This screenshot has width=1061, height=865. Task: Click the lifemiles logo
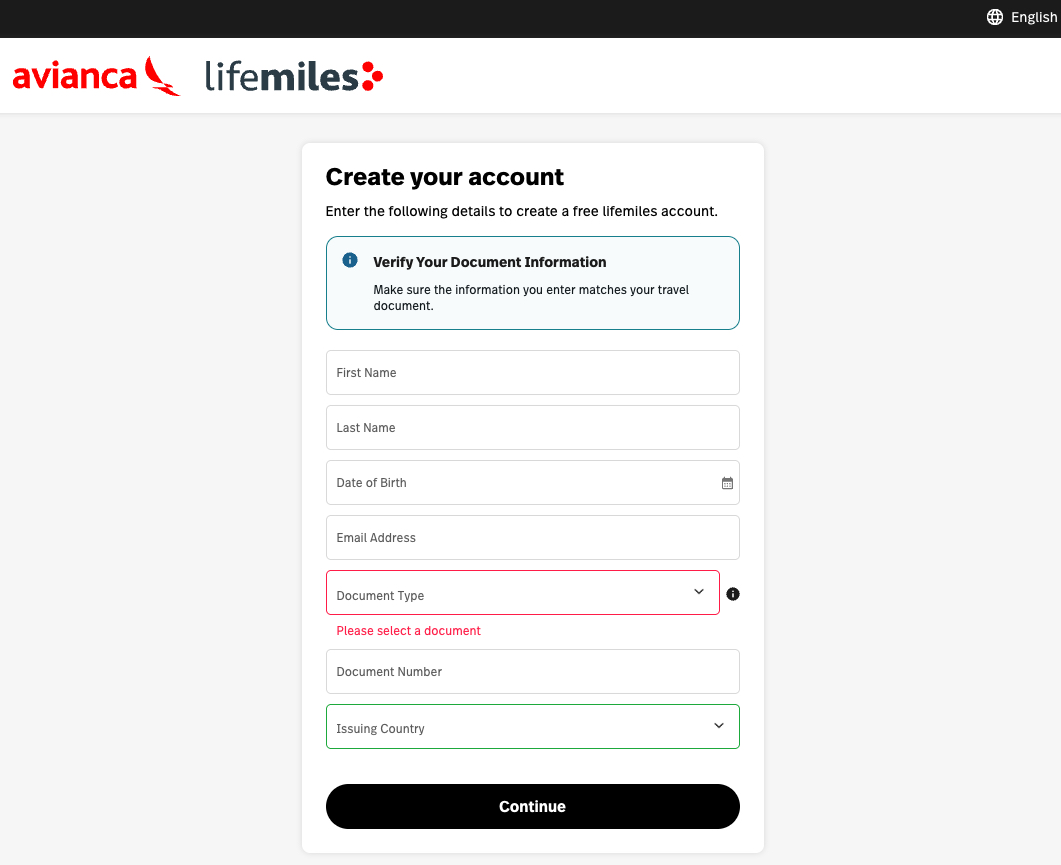(293, 76)
